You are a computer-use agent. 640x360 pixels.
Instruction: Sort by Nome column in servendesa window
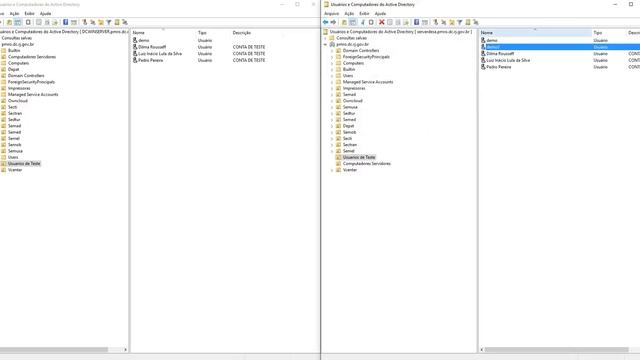(x=536, y=33)
